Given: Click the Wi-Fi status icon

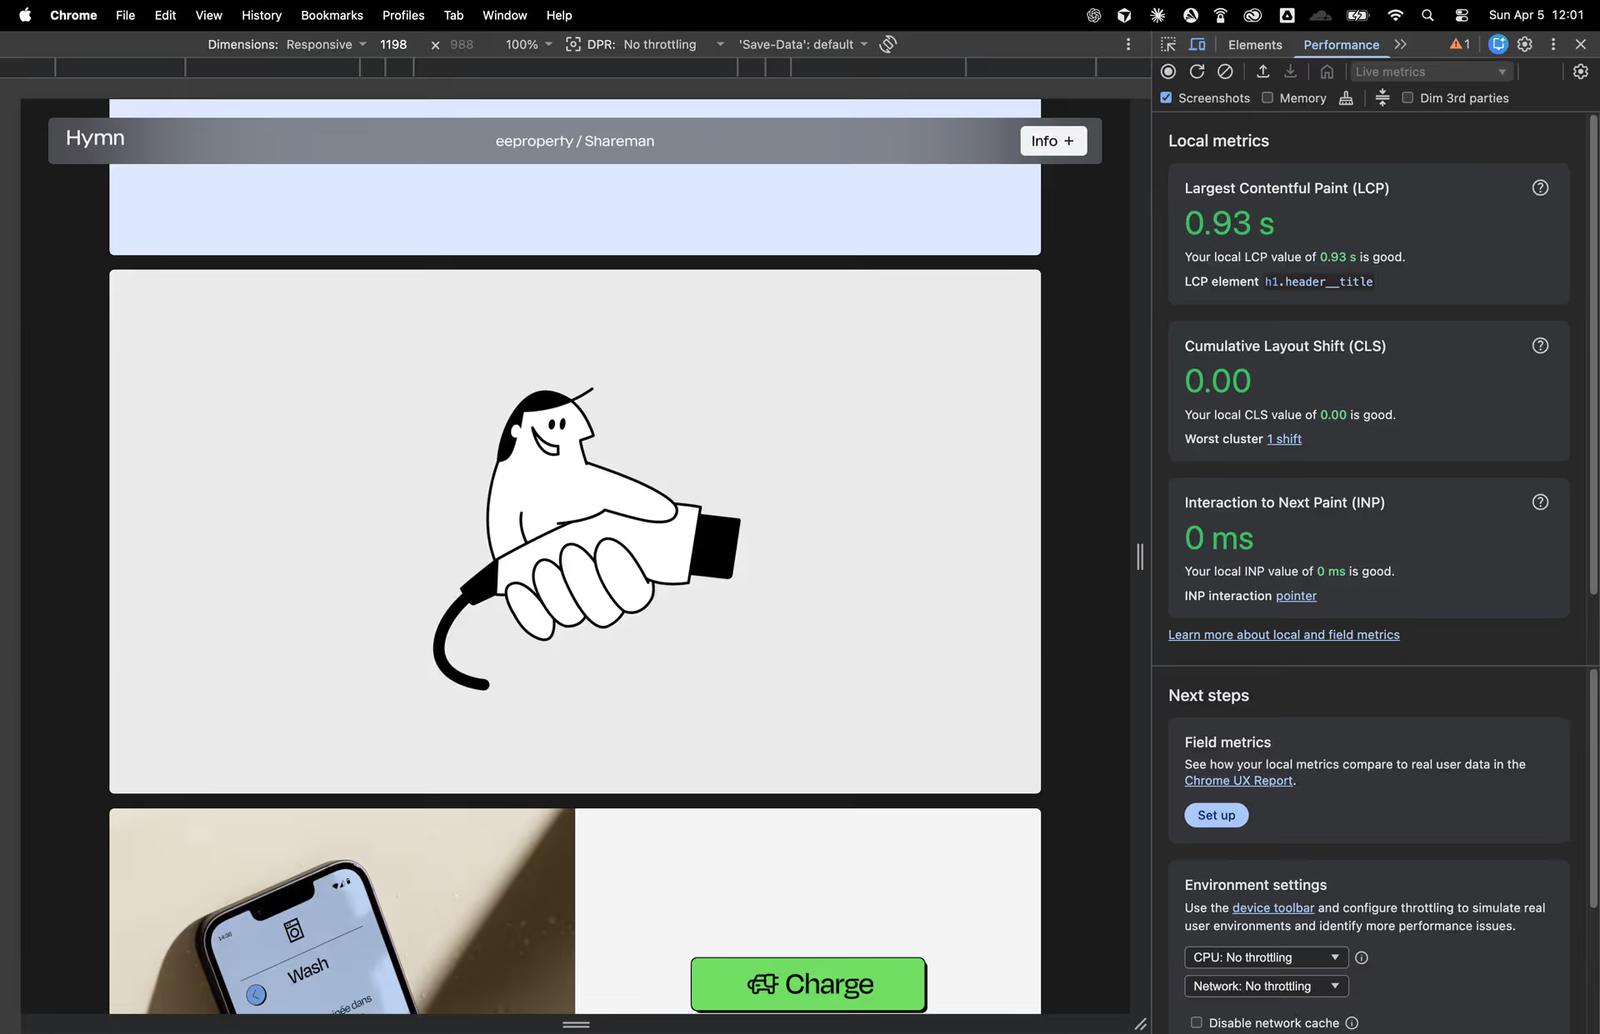Looking at the screenshot, I should (1395, 15).
